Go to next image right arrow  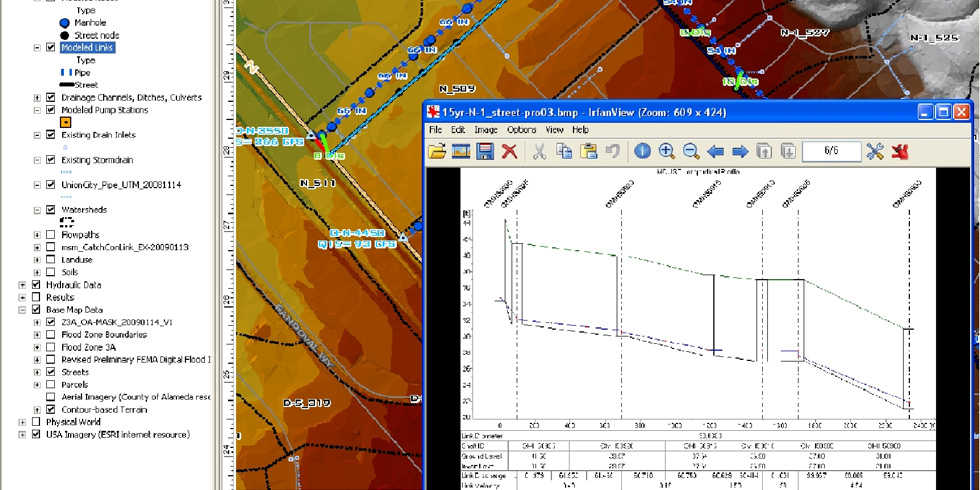pos(740,151)
